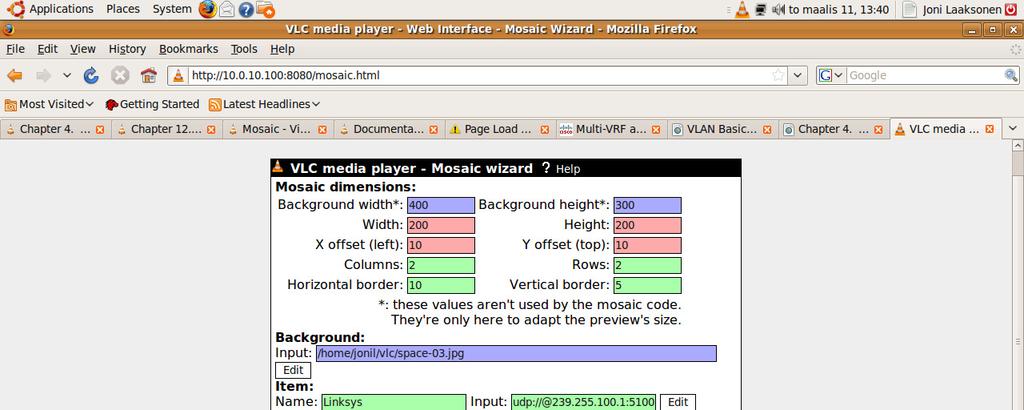Click the Background width field

point(441,205)
